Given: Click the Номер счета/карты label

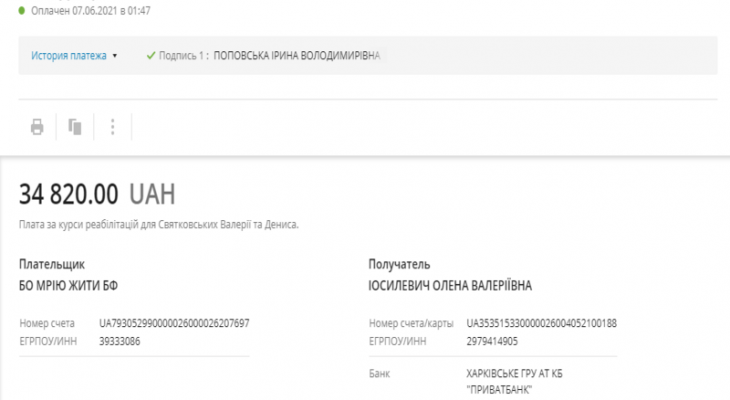Looking at the screenshot, I should 411,323.
